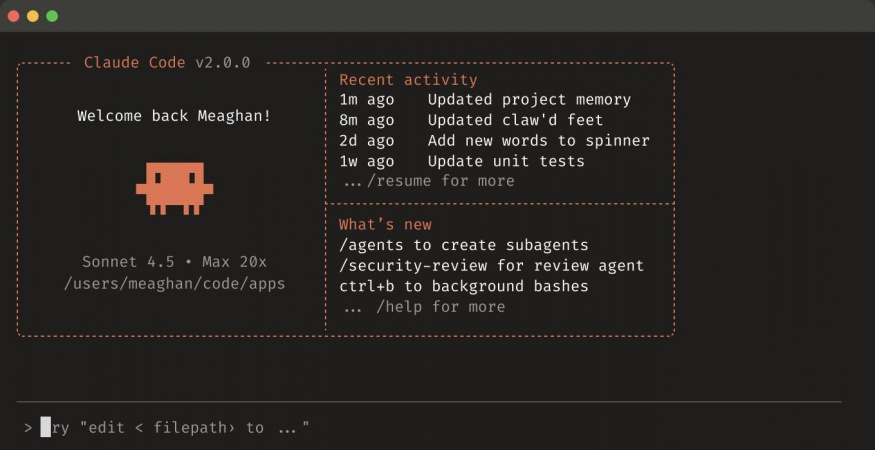Click 'Welcome back Meaghan!' text
The image size is (875, 450).
tap(174, 116)
